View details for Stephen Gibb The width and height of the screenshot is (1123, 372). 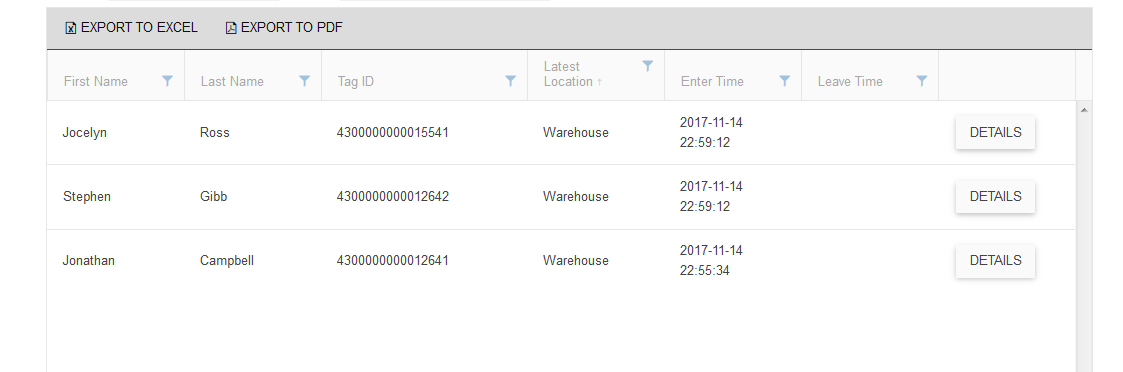(996, 196)
